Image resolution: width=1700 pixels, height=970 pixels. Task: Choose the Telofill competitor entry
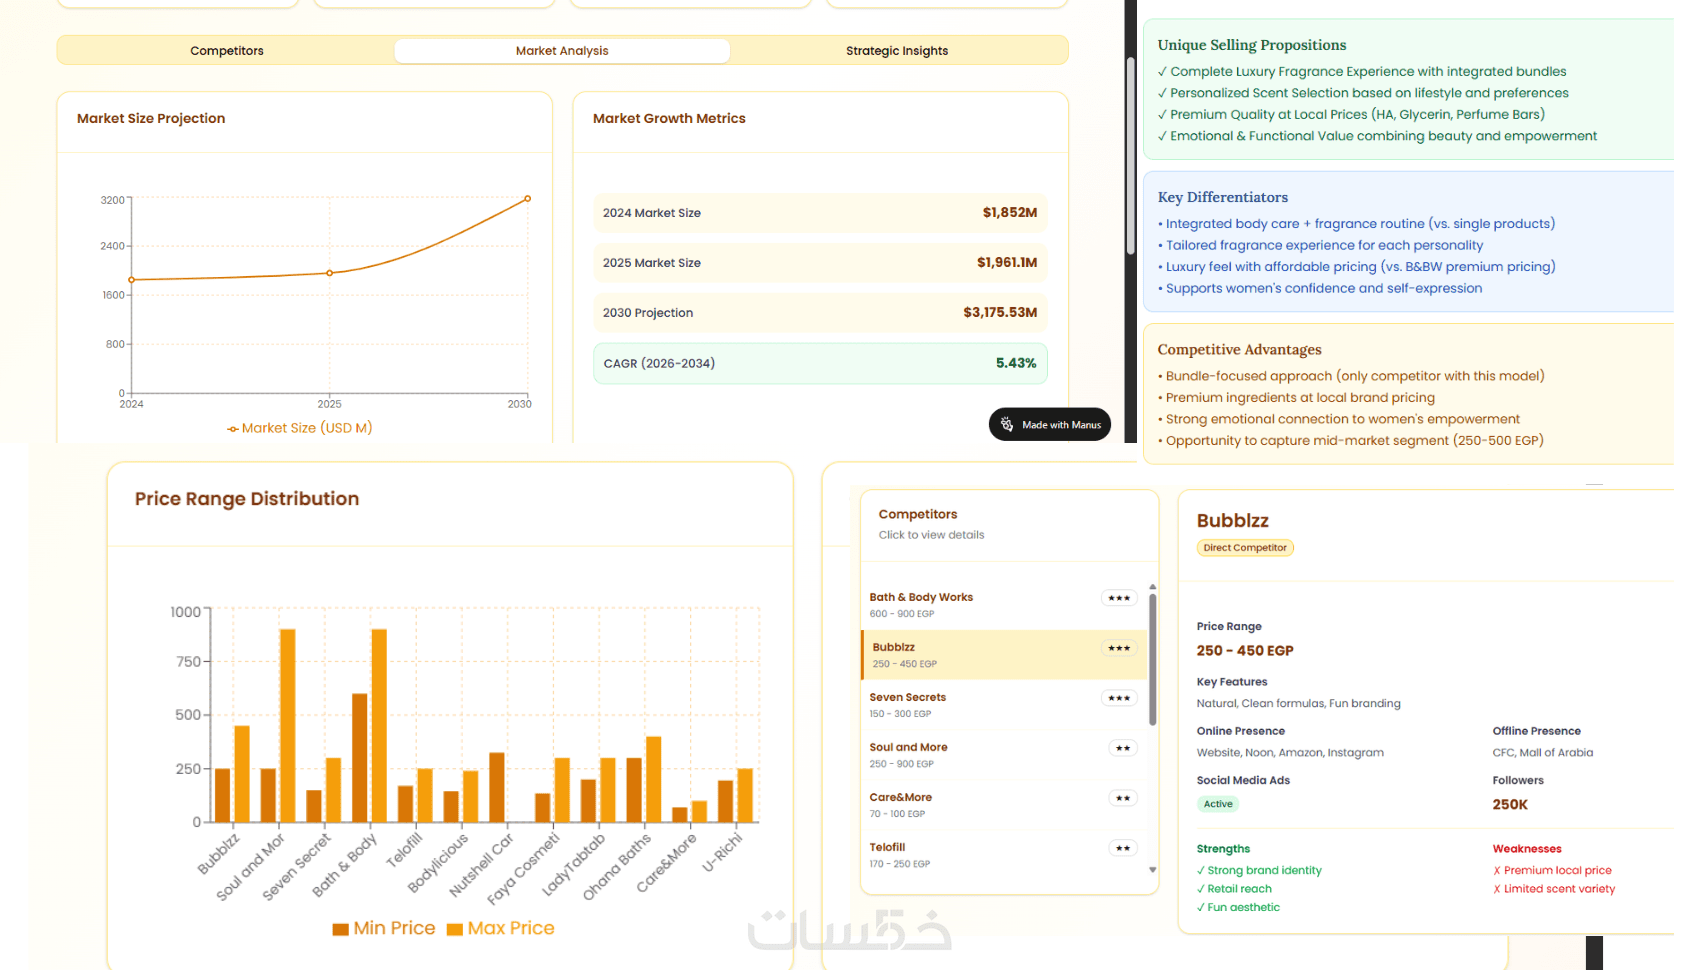[x=1004, y=855]
